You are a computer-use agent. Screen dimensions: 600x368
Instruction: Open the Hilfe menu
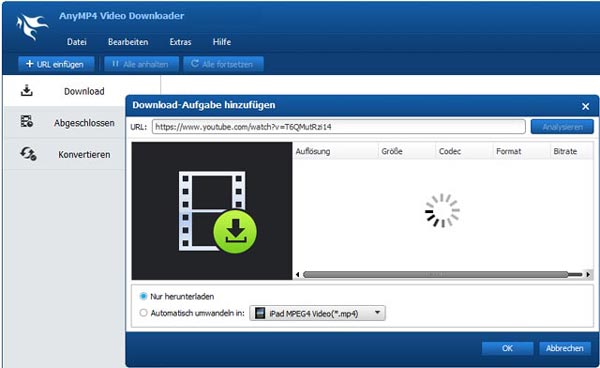click(222, 42)
